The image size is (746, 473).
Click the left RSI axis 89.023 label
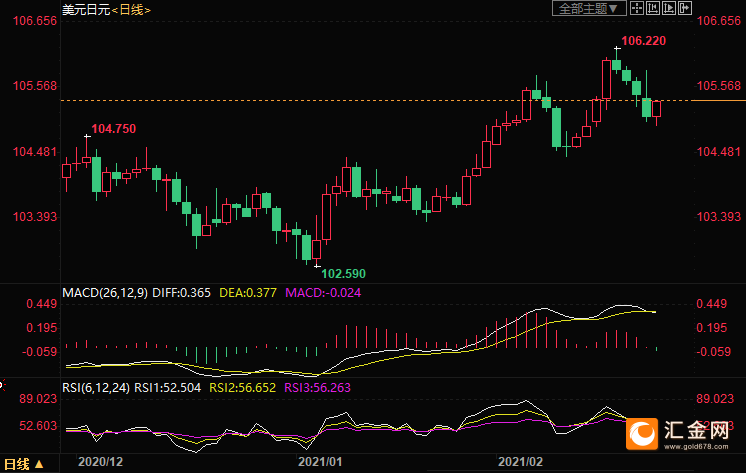pyautogui.click(x=38, y=399)
